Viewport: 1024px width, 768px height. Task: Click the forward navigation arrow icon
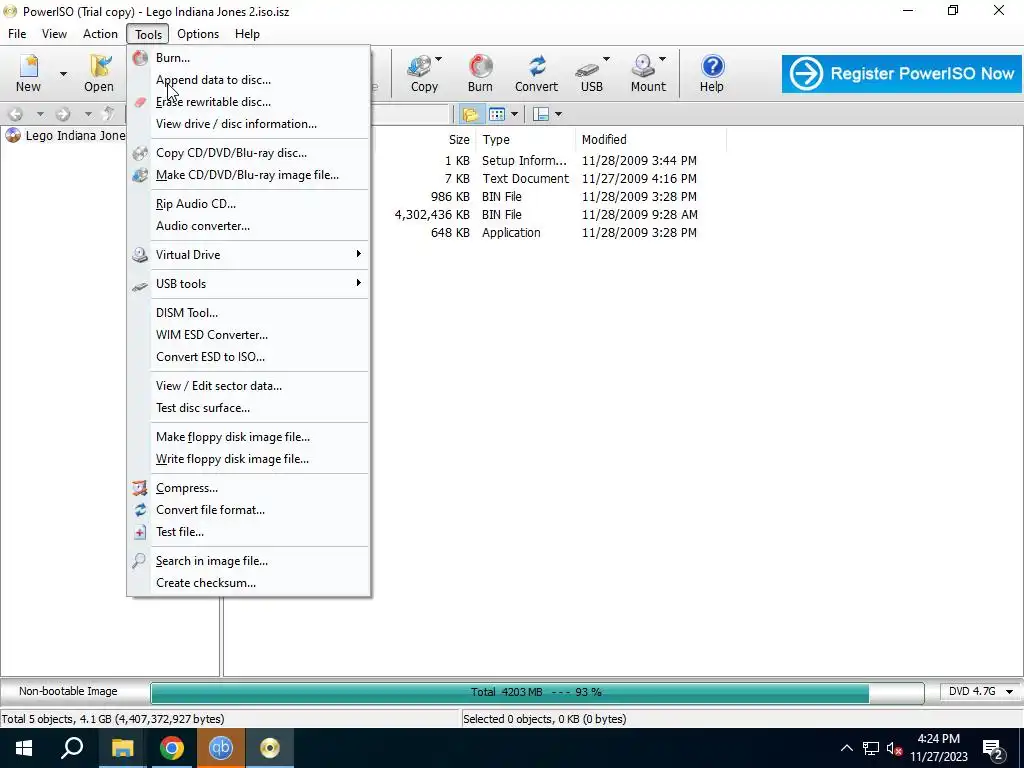(63, 114)
